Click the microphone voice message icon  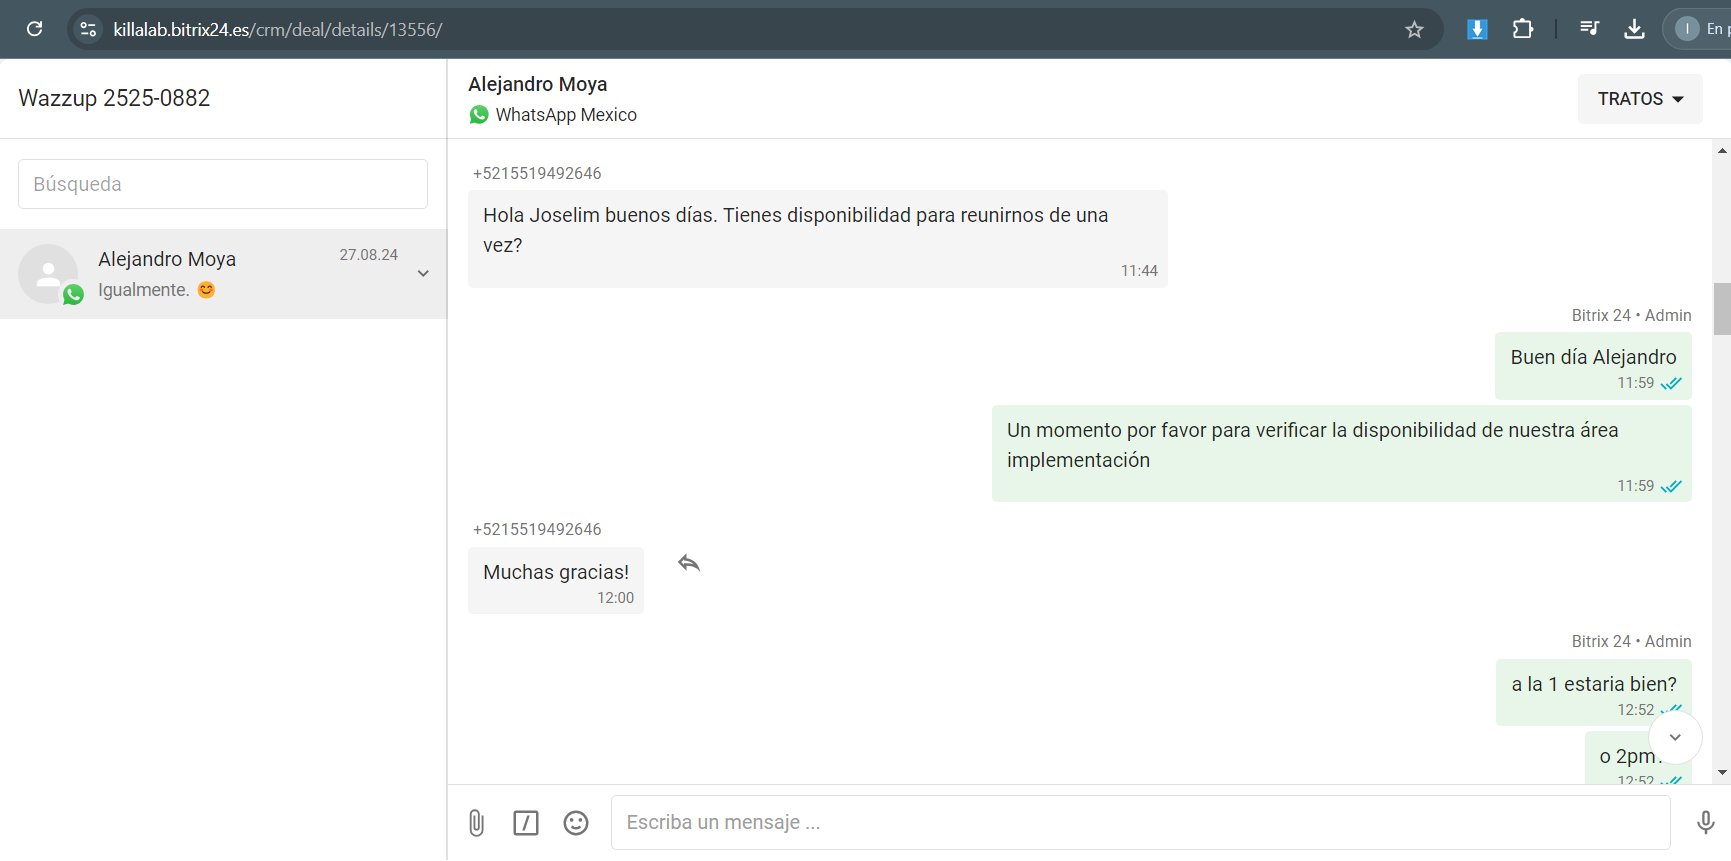(1706, 823)
